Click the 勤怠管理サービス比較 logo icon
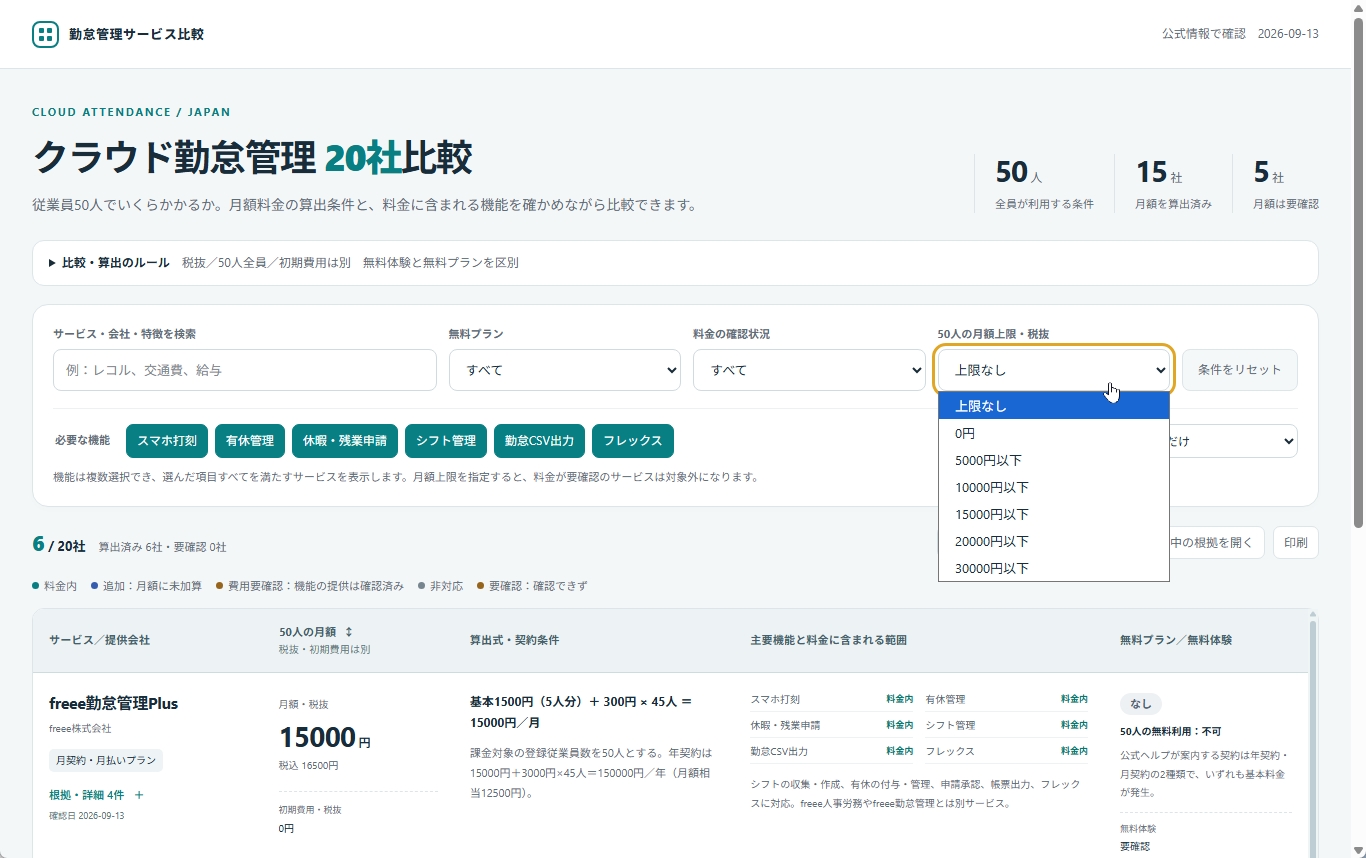This screenshot has width=1366, height=858. (x=45, y=34)
